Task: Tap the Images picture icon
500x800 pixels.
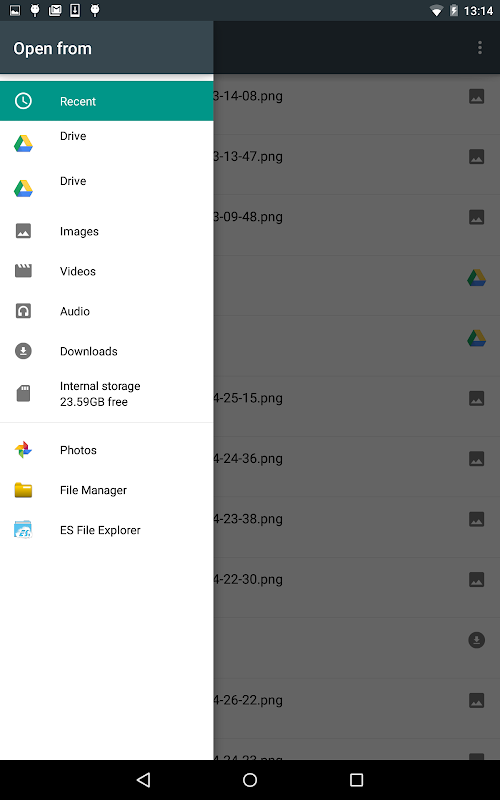Action: pos(23,231)
